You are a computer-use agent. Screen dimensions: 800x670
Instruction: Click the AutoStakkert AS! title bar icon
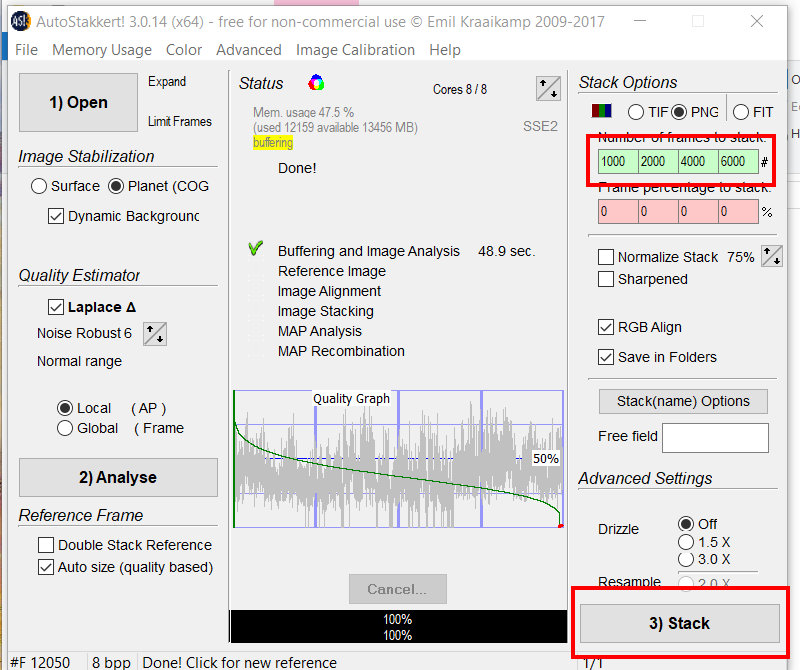click(x=20, y=21)
